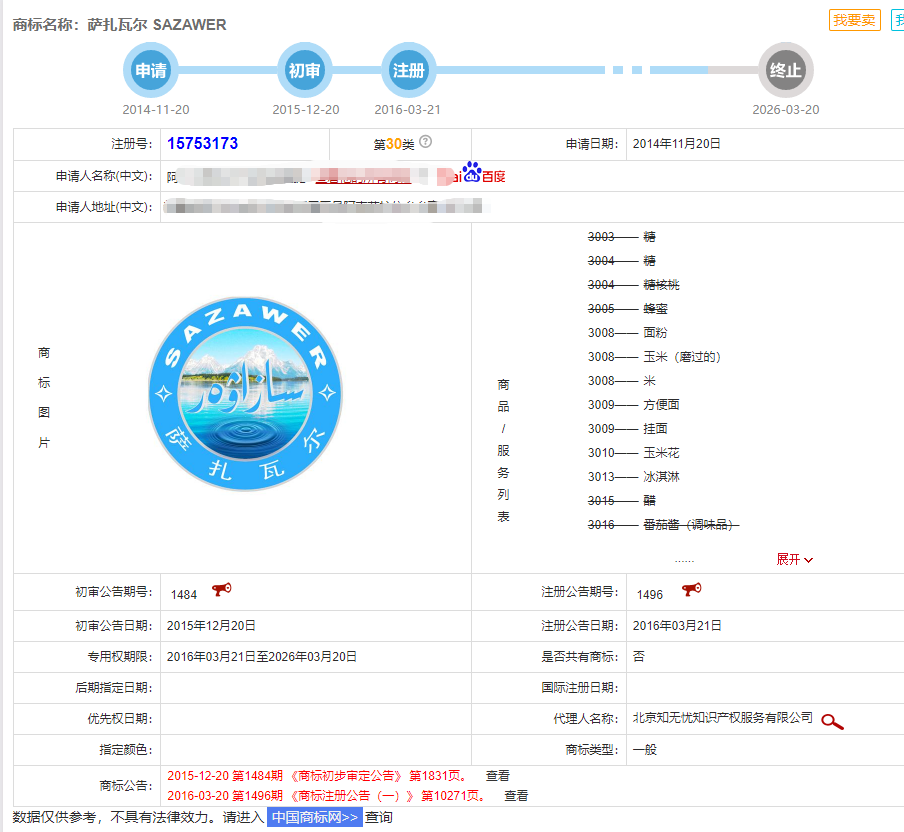The image size is (904, 832).
Task: Click the 申请 stage circle
Action: [151, 70]
